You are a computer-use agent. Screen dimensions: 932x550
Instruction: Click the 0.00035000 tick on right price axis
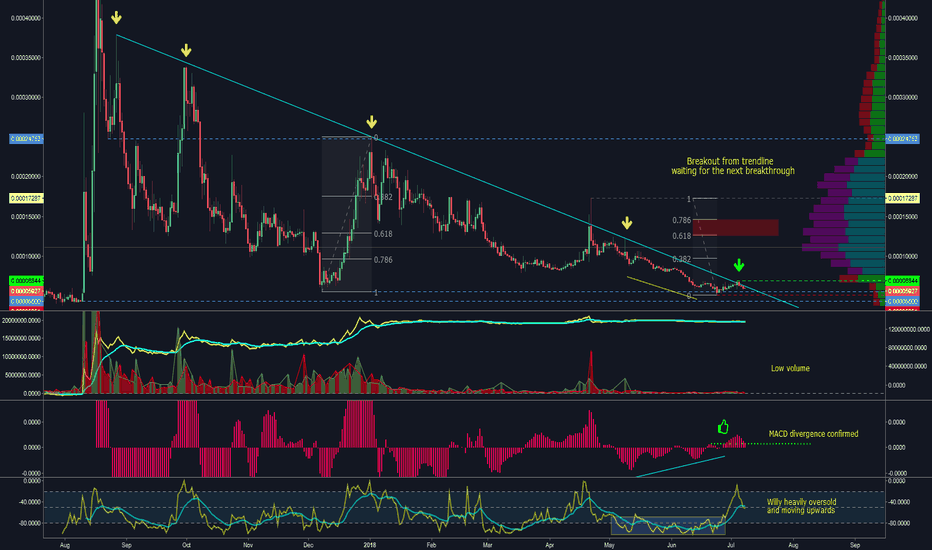pos(902,58)
